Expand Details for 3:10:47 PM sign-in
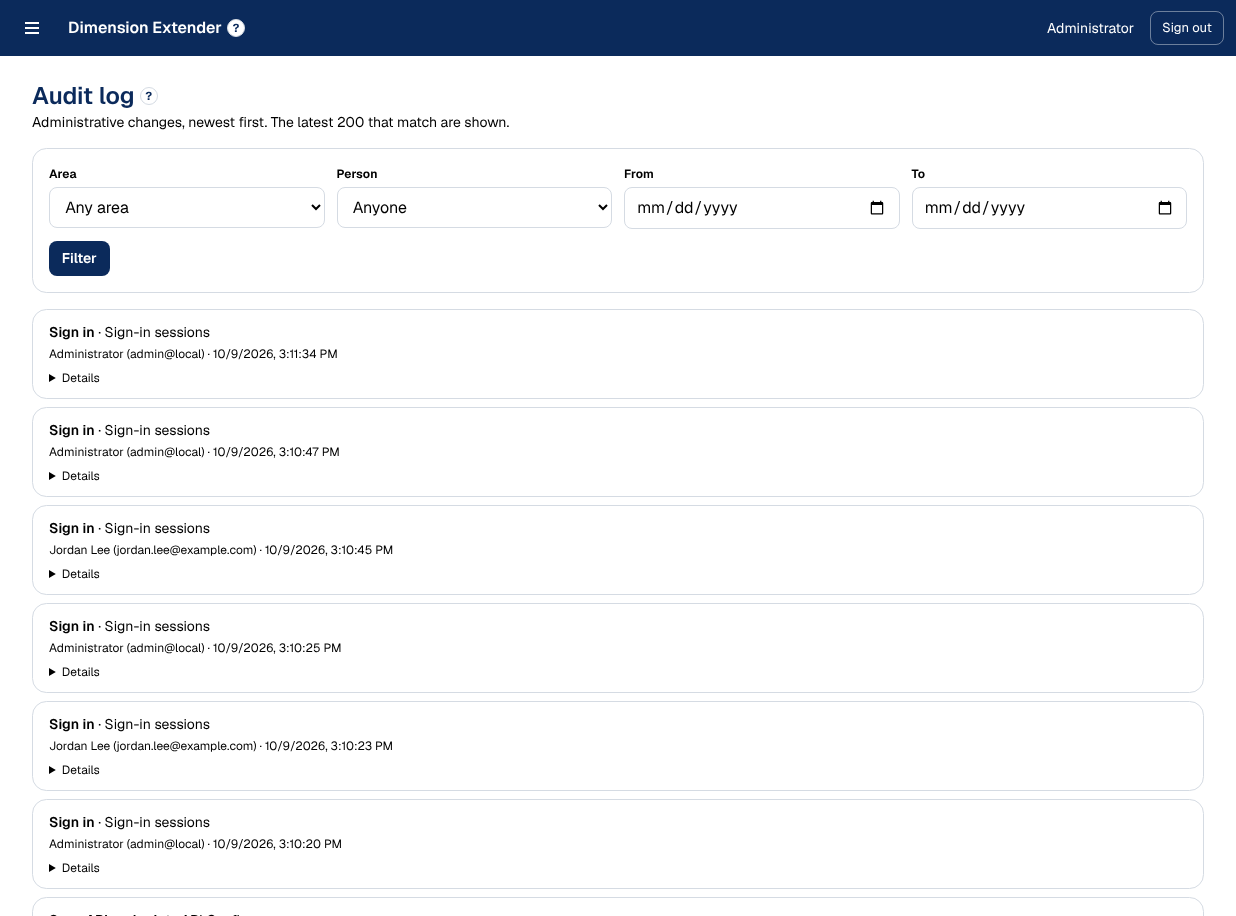The width and height of the screenshot is (1236, 916). coord(75,476)
